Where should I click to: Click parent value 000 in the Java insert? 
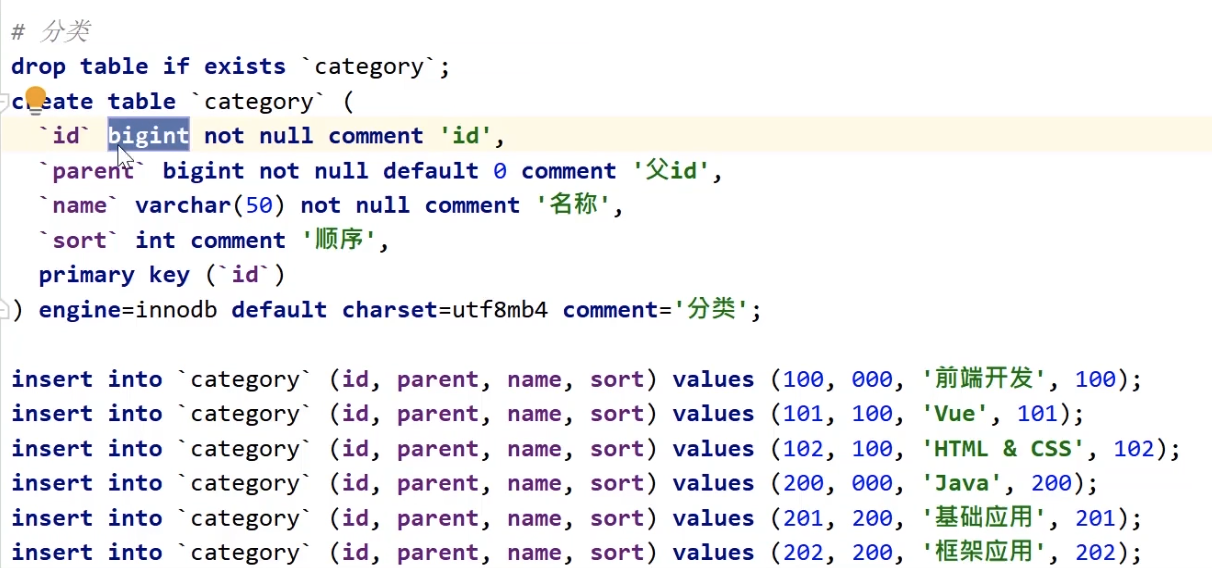(x=872, y=483)
